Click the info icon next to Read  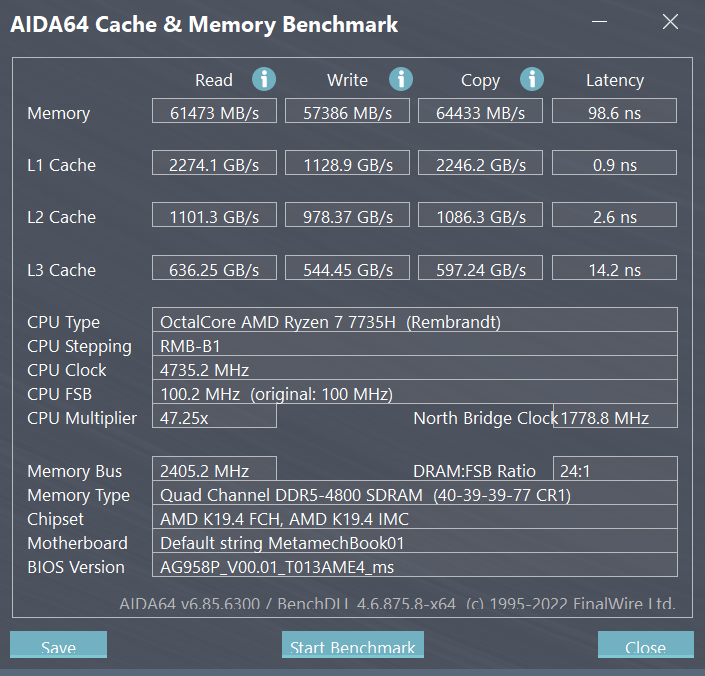(x=264, y=80)
